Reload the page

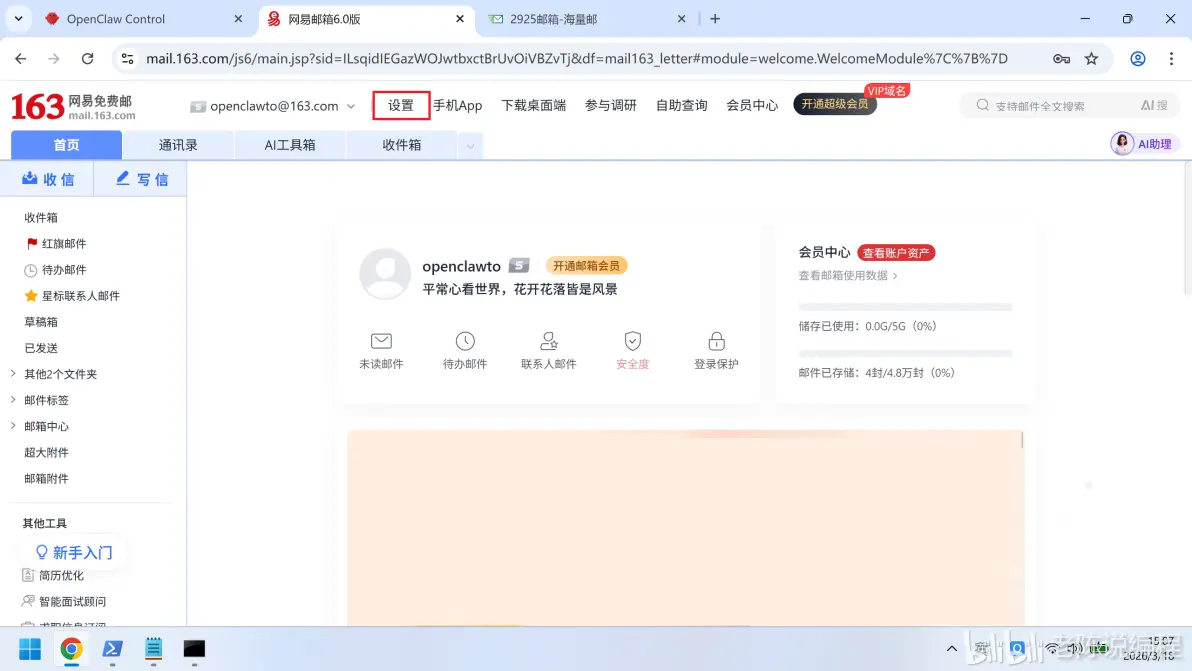coord(87,59)
